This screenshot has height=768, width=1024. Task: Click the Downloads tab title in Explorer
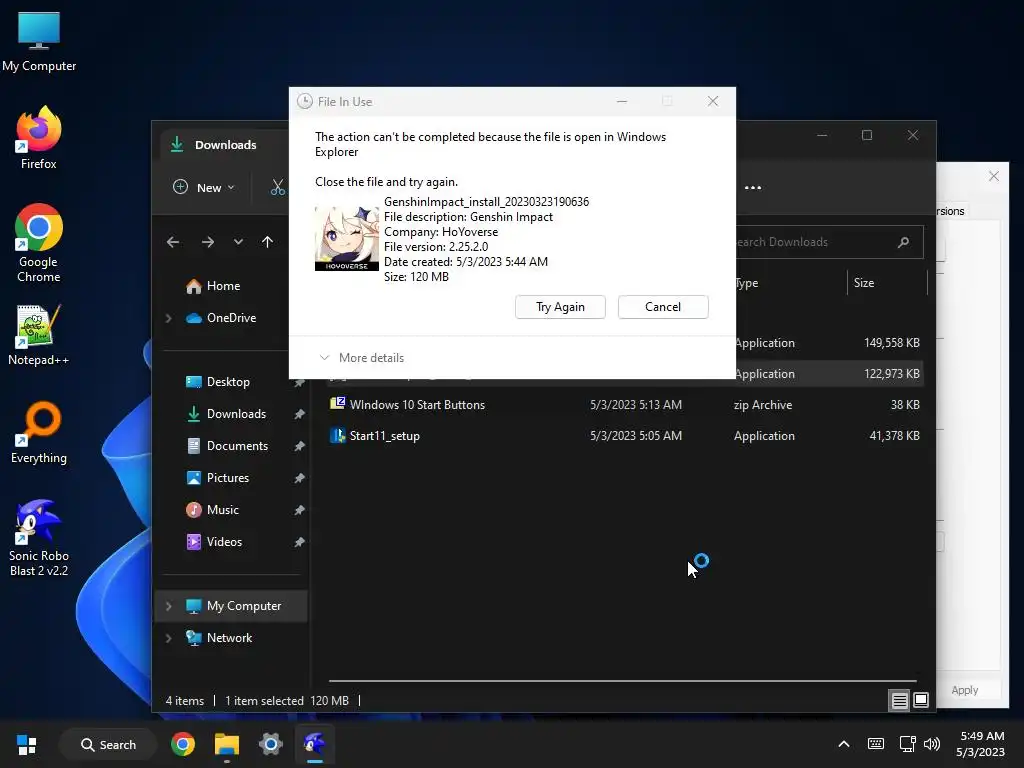[x=225, y=145]
